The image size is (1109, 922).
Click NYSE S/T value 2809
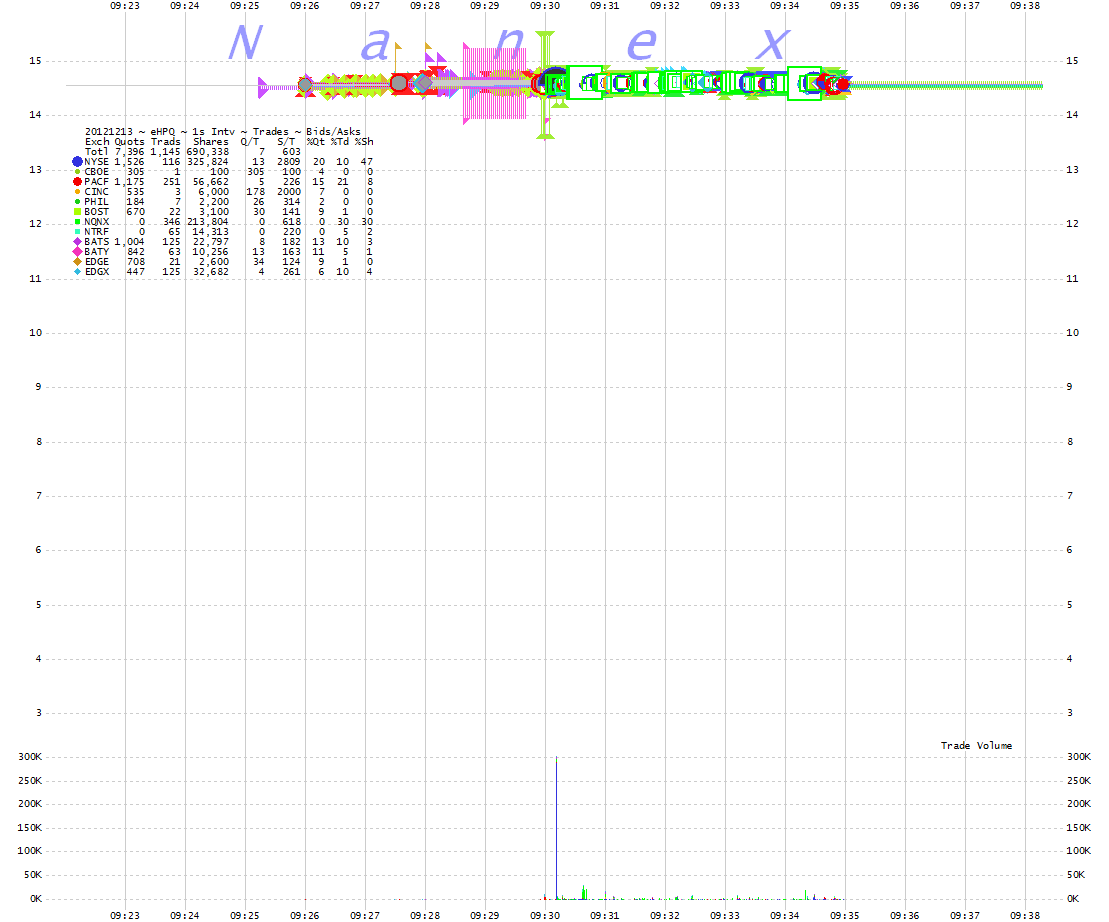tap(289, 162)
